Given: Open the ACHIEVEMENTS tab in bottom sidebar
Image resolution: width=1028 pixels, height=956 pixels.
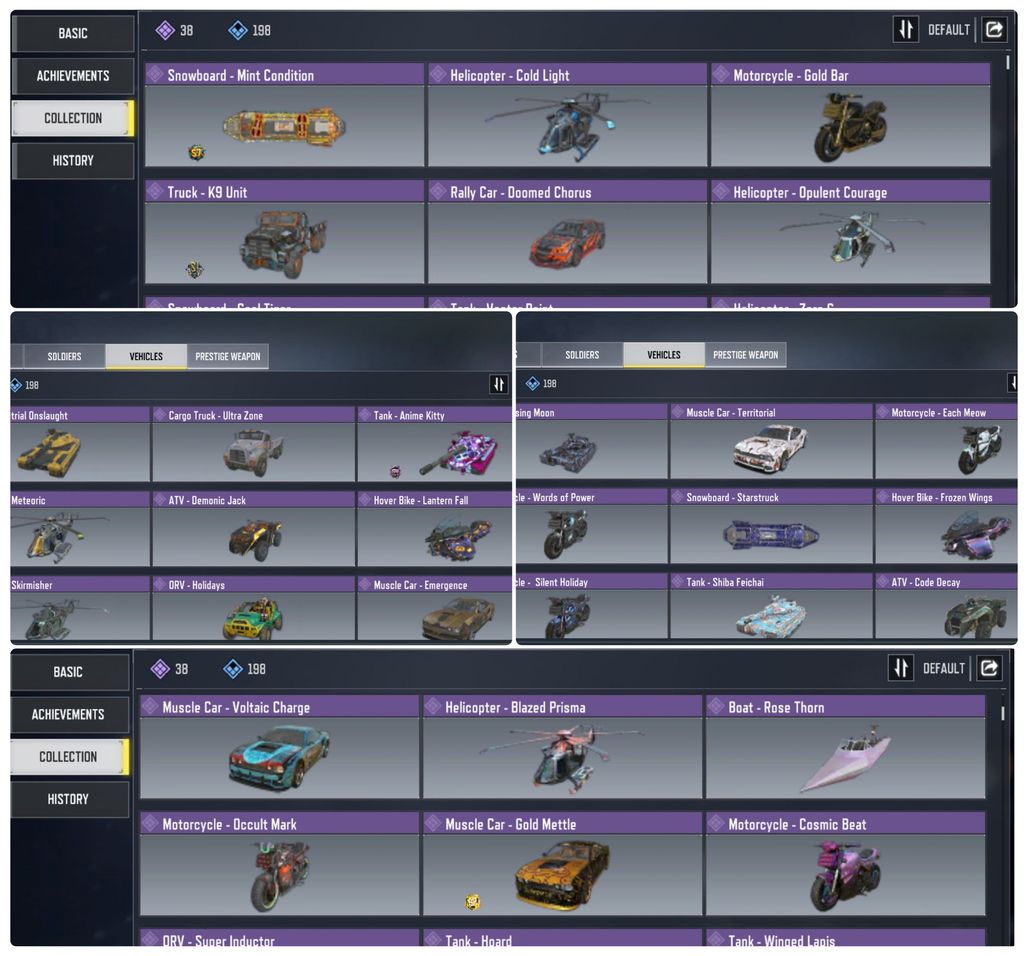Looking at the screenshot, I should pos(68,715).
